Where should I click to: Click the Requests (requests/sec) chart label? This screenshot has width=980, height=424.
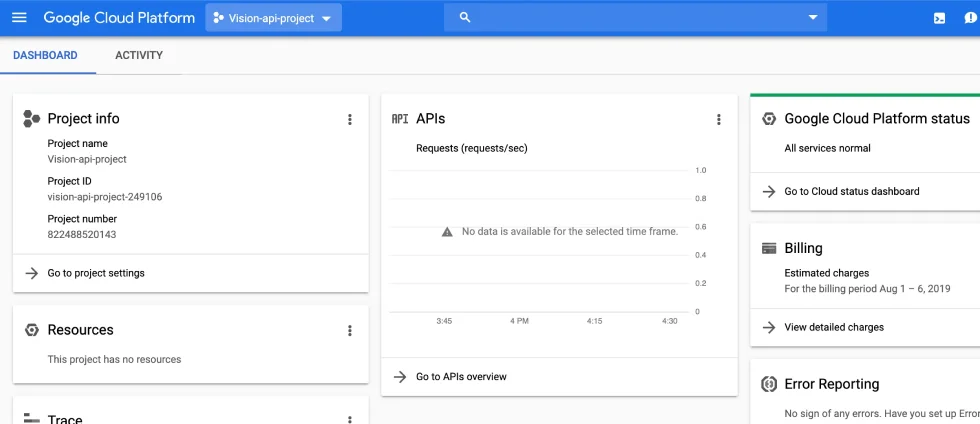pyautogui.click(x=472, y=148)
